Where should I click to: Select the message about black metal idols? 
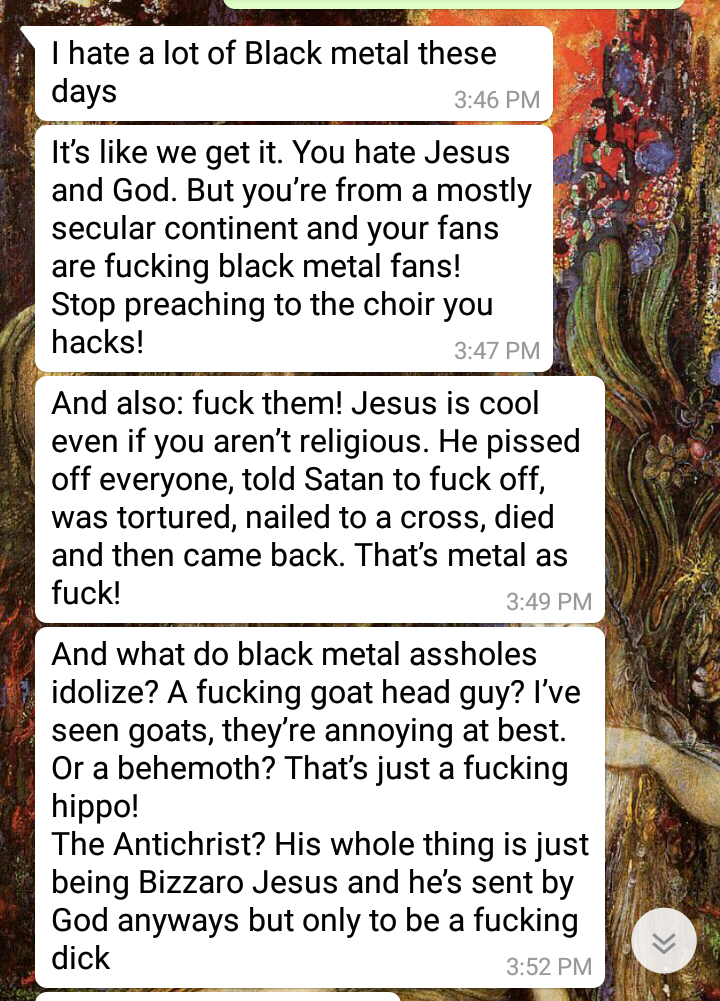point(320,808)
